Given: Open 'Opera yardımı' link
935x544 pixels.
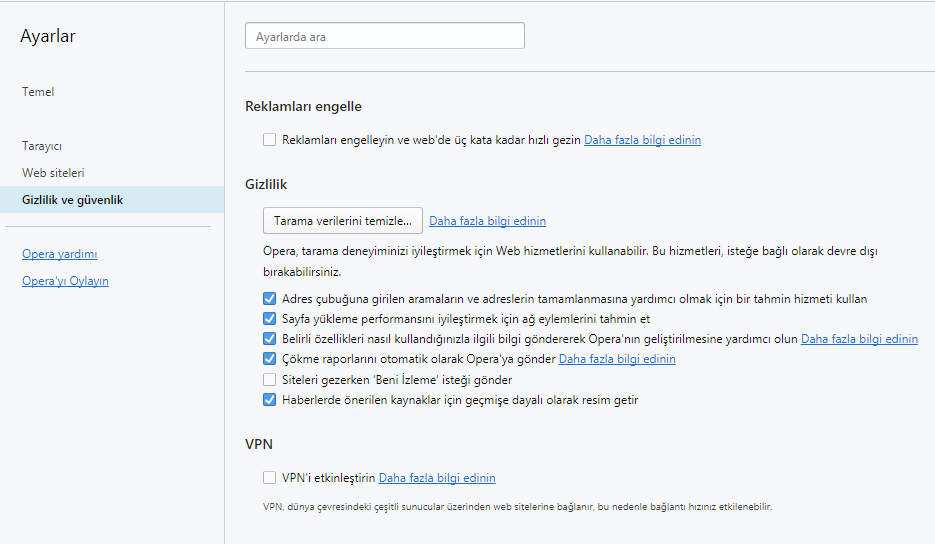Looking at the screenshot, I should pyautogui.click(x=60, y=254).
